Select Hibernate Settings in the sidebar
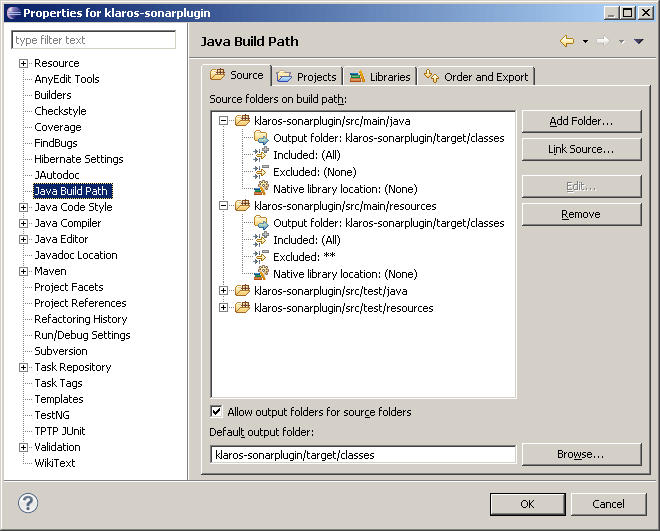The width and height of the screenshot is (660, 531). click(79, 159)
